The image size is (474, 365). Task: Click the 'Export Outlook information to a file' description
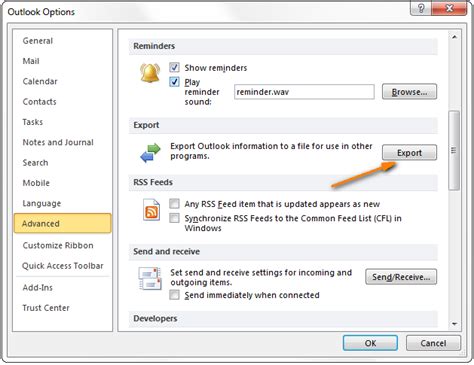271,151
